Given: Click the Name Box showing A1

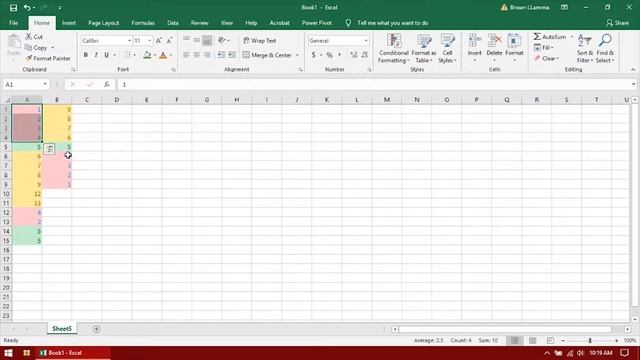Looking at the screenshot, I should [25, 84].
